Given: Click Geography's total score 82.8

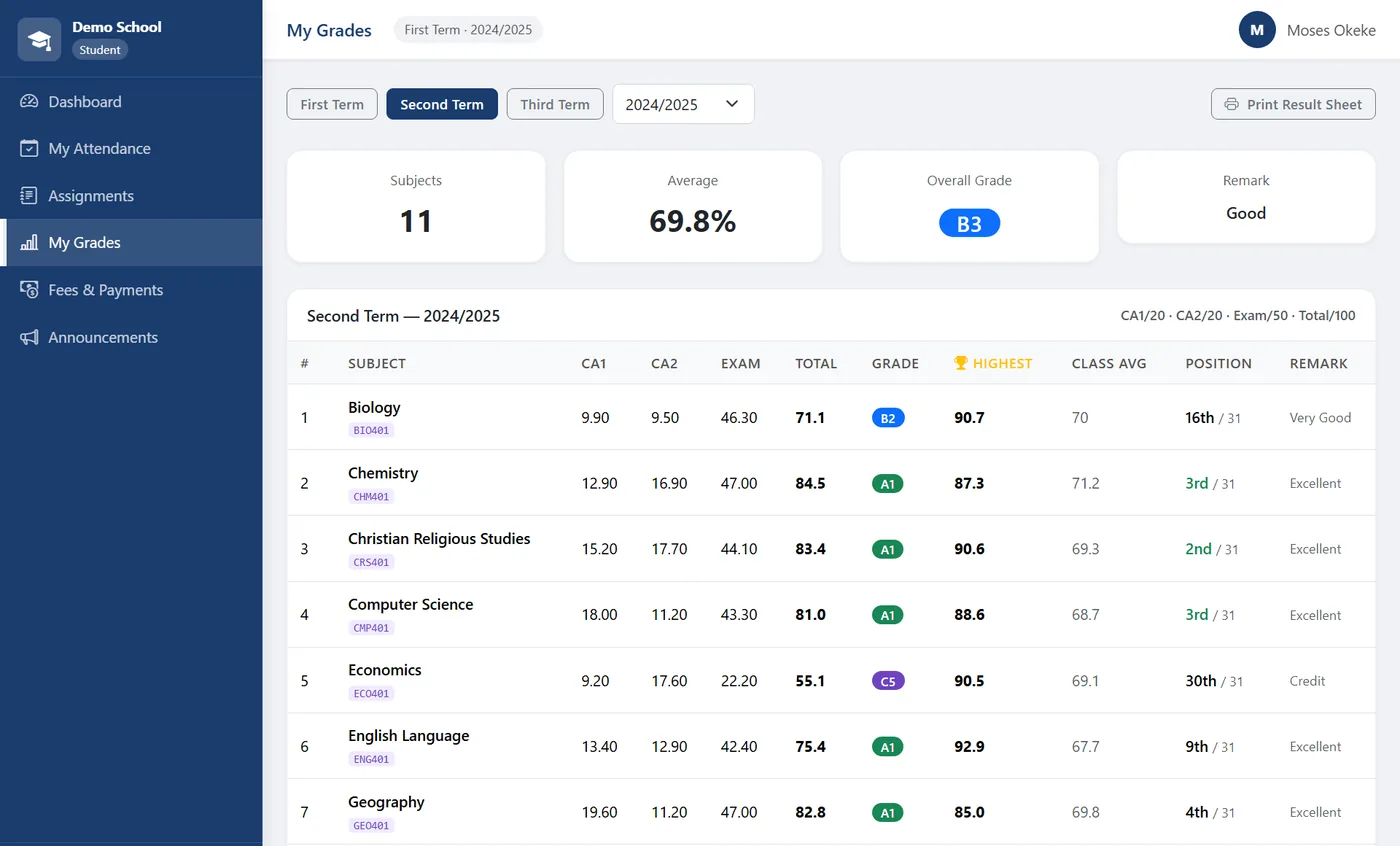Looking at the screenshot, I should (x=810, y=813).
